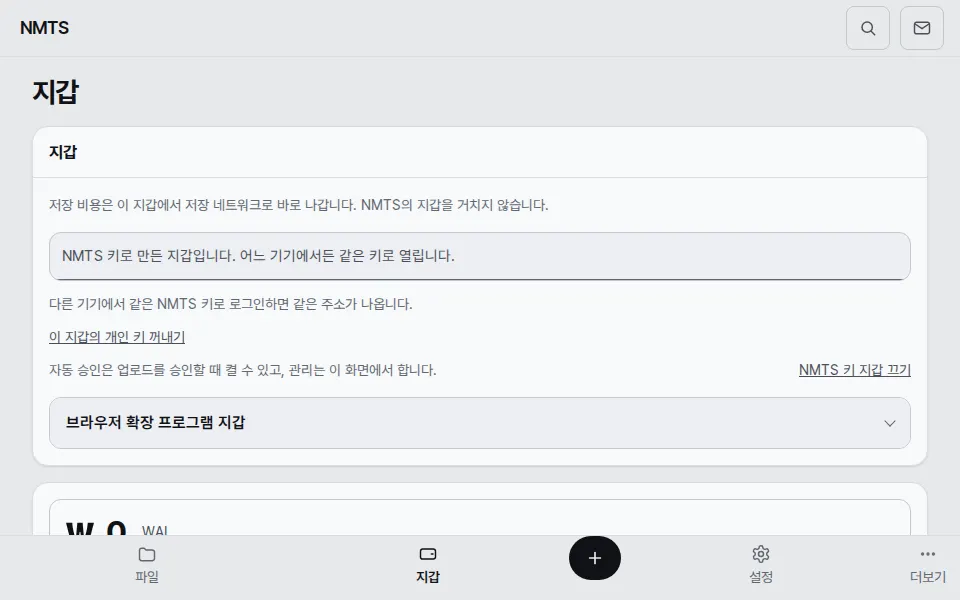This screenshot has width=960, height=600.
Task: Open the 파일 tab label
Action: tap(147, 577)
